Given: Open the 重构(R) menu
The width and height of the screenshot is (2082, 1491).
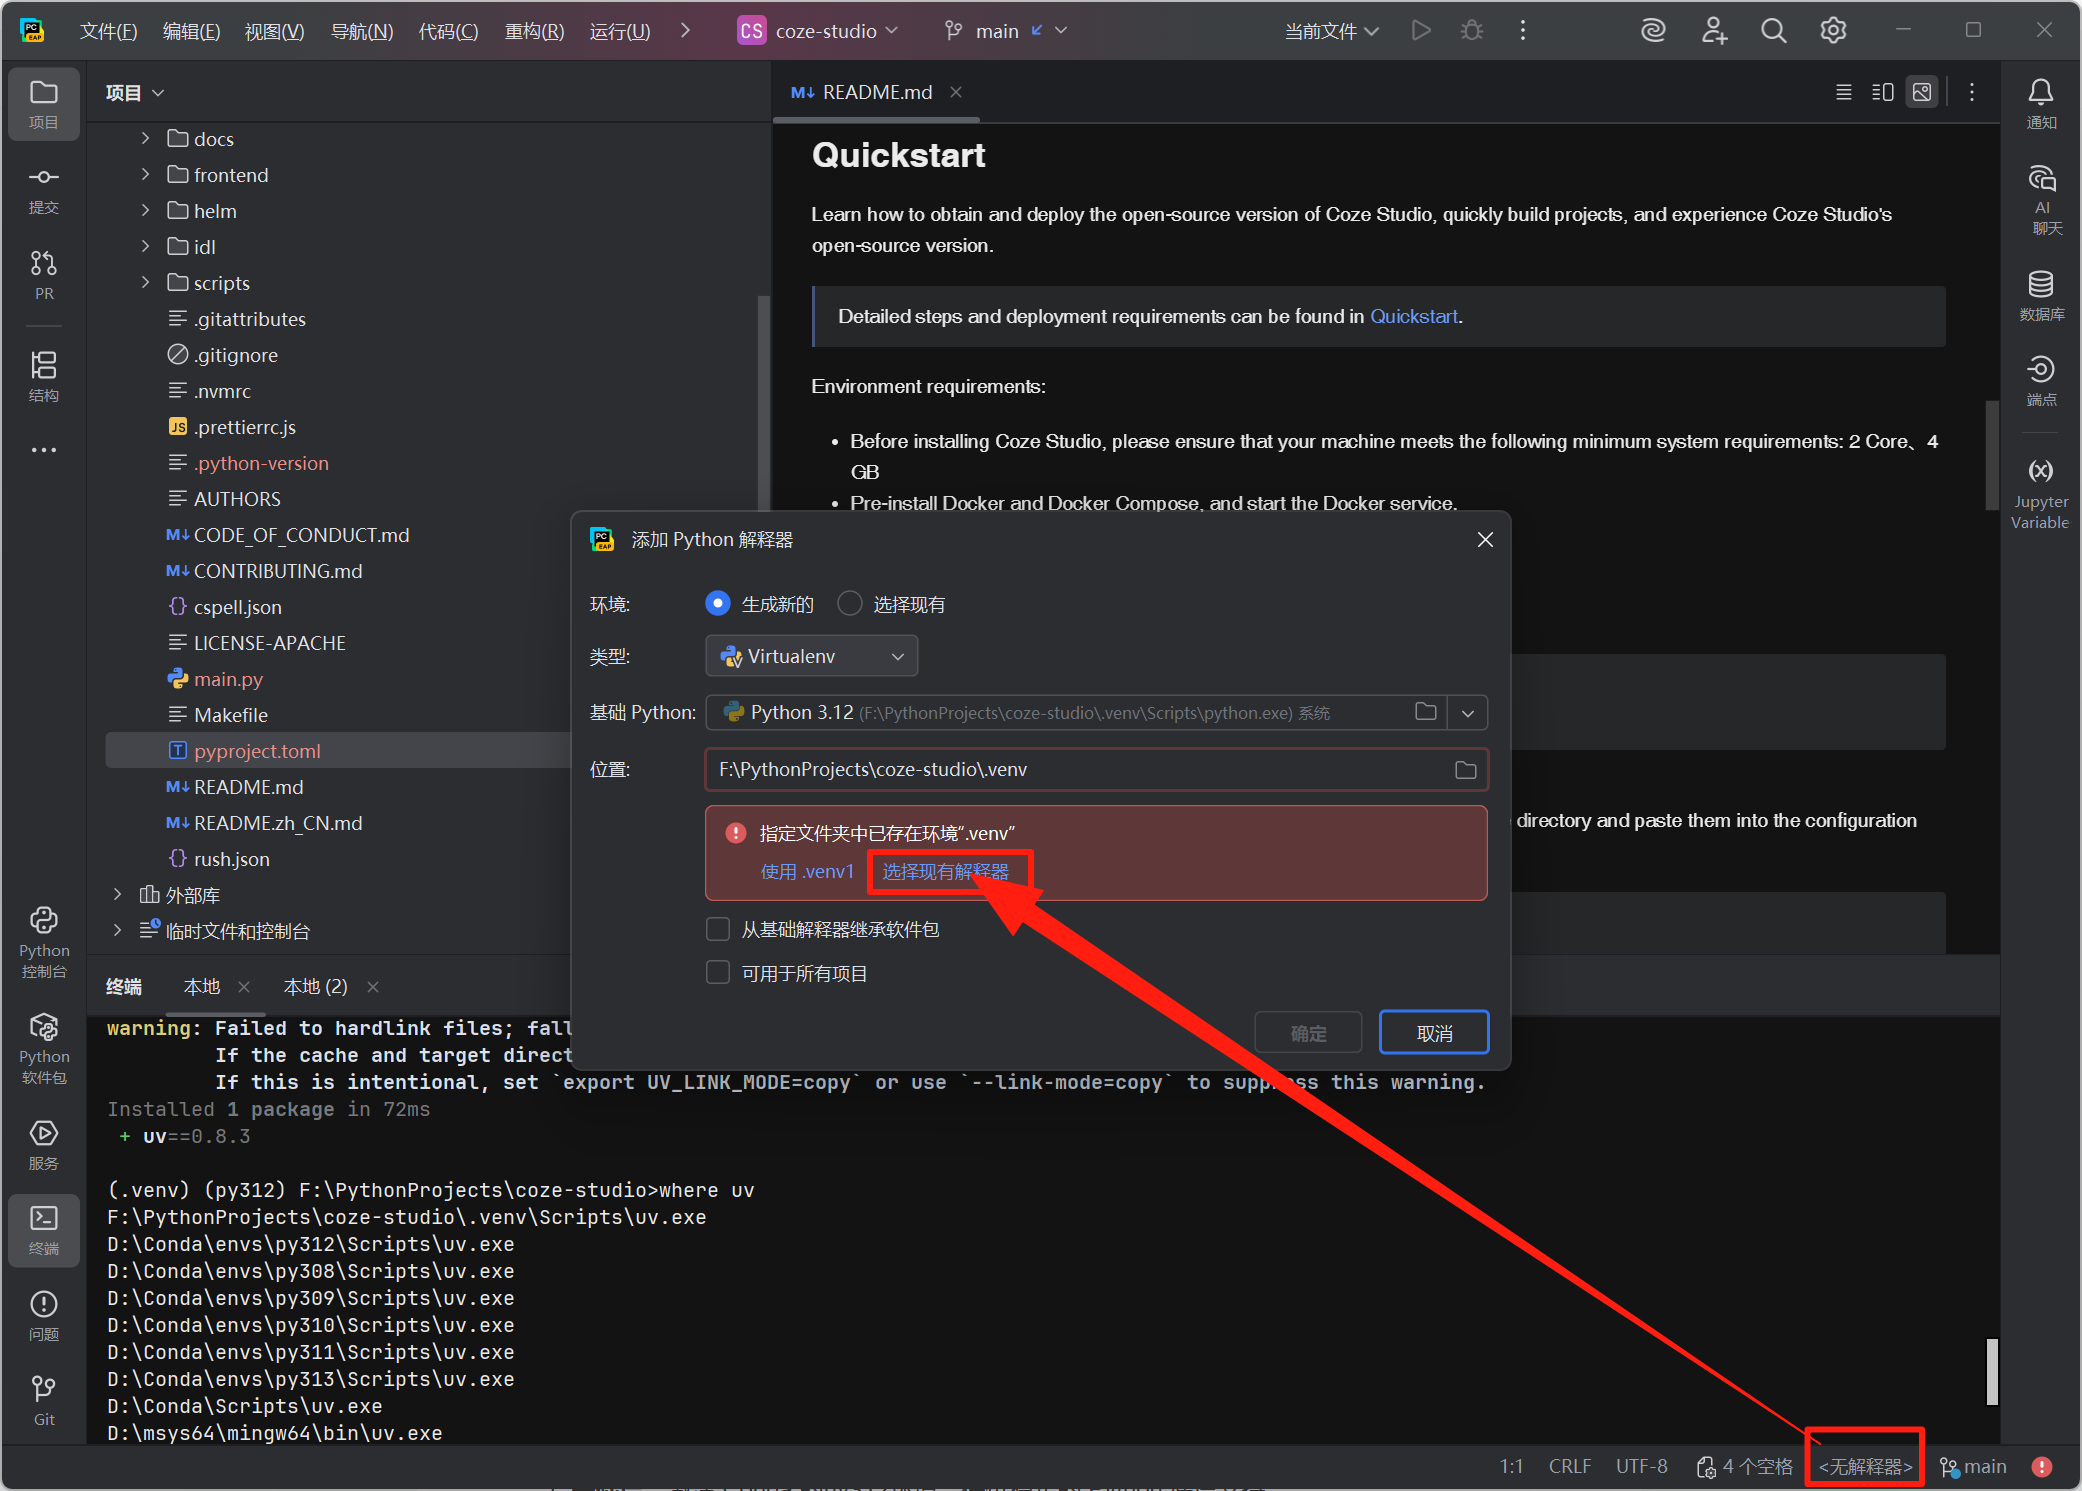Looking at the screenshot, I should click(x=534, y=31).
